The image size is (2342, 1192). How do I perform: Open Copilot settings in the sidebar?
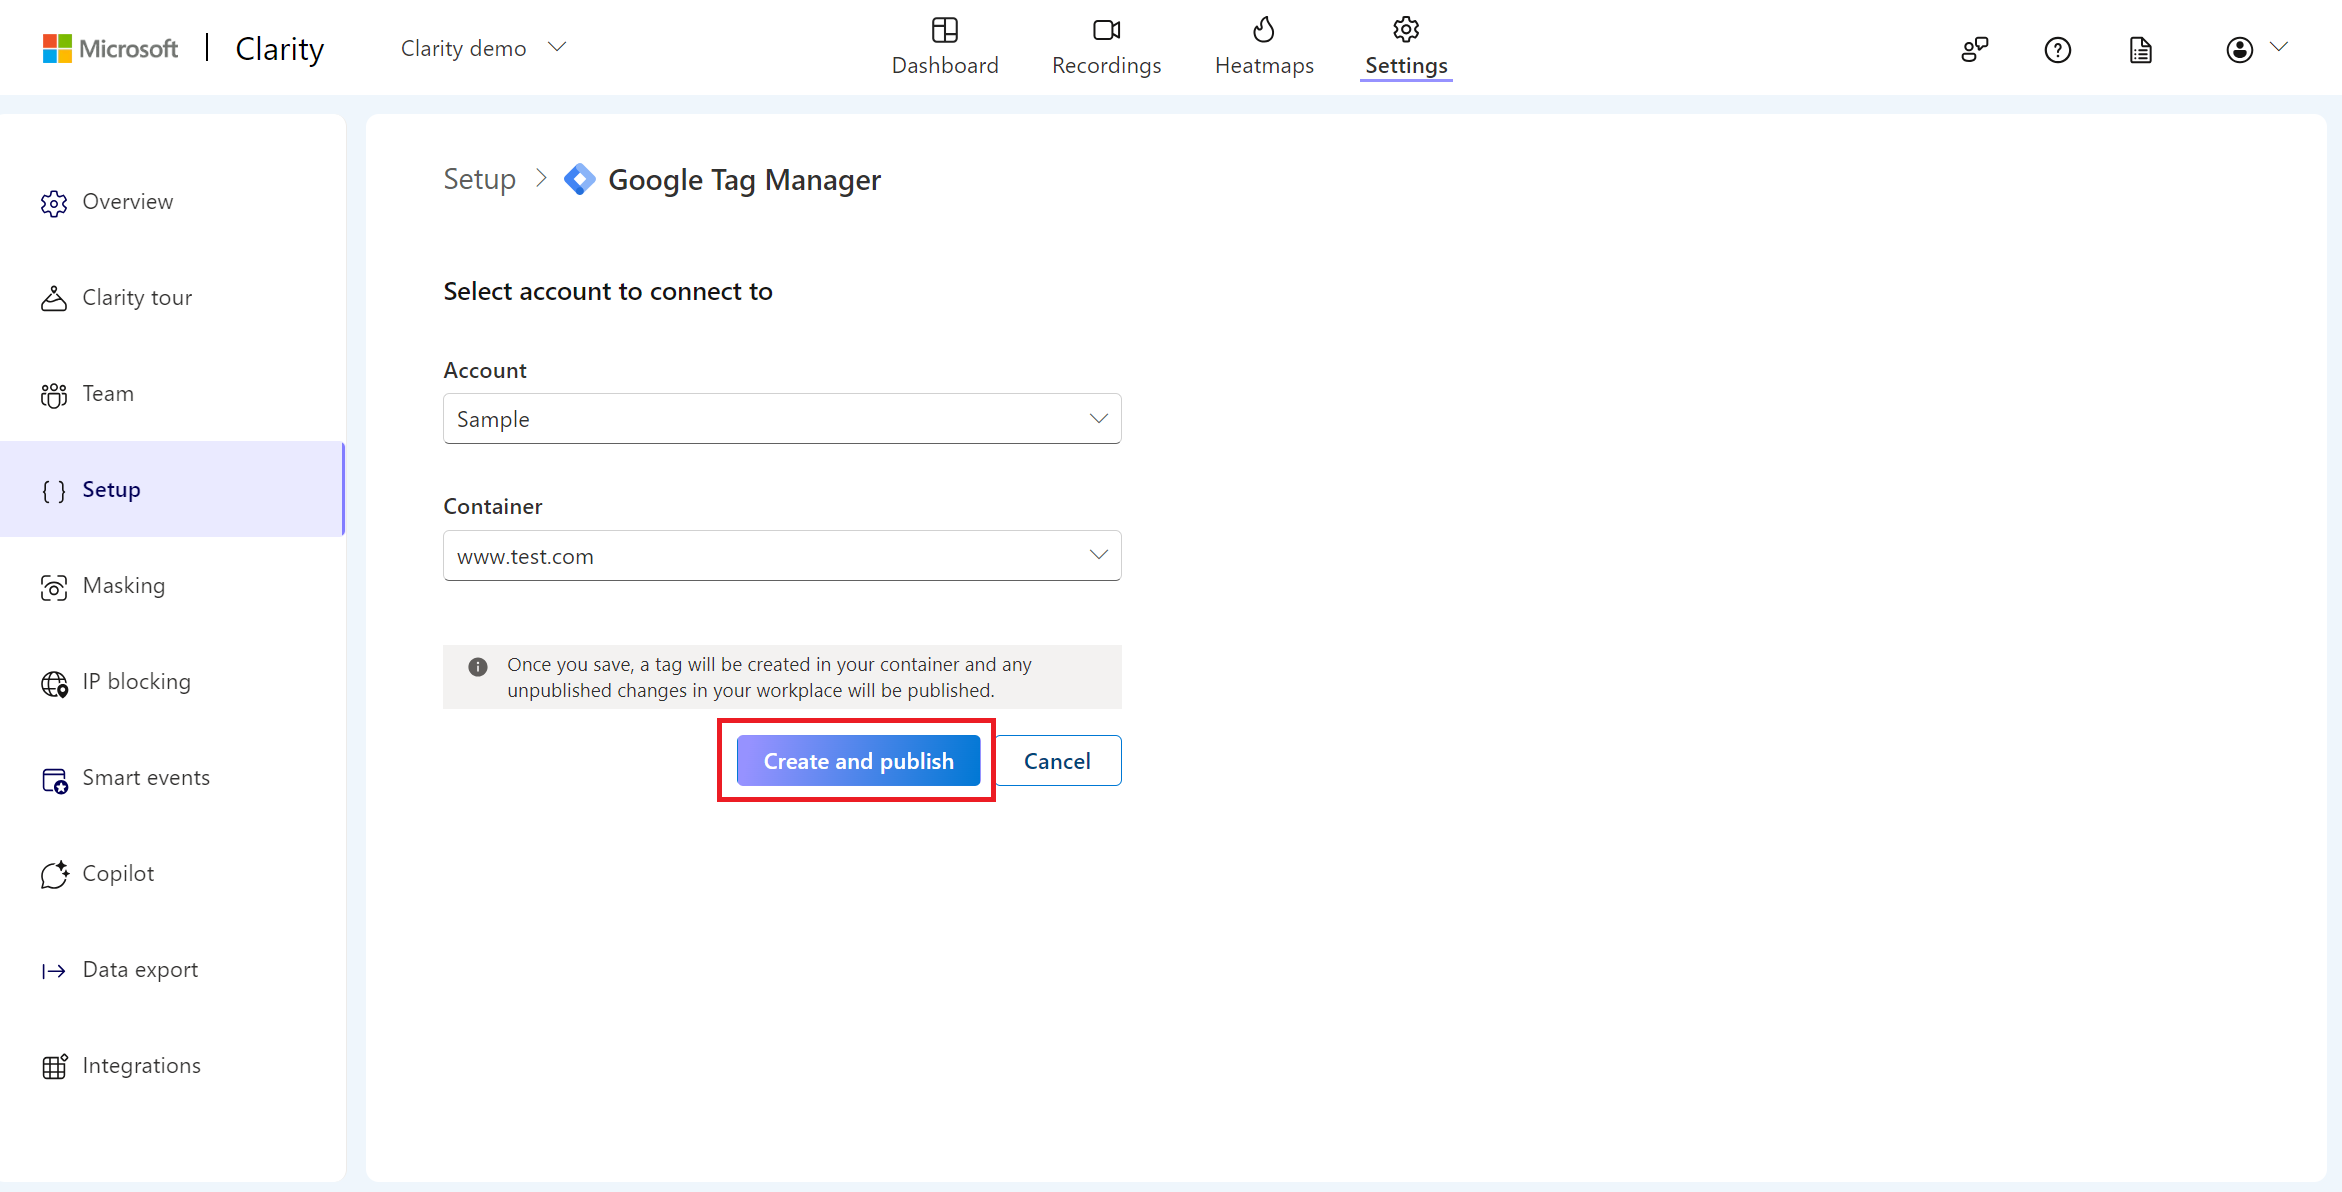point(172,874)
